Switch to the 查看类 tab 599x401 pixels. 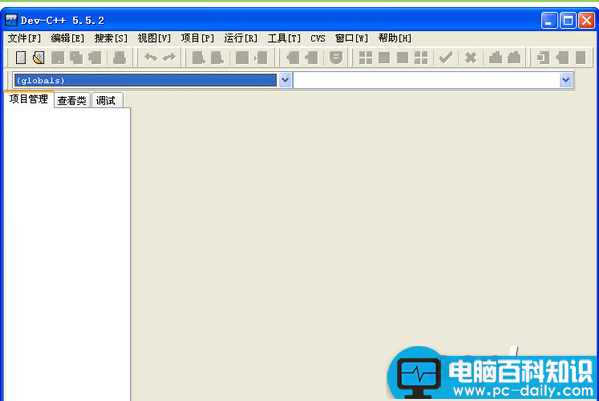(x=72, y=100)
